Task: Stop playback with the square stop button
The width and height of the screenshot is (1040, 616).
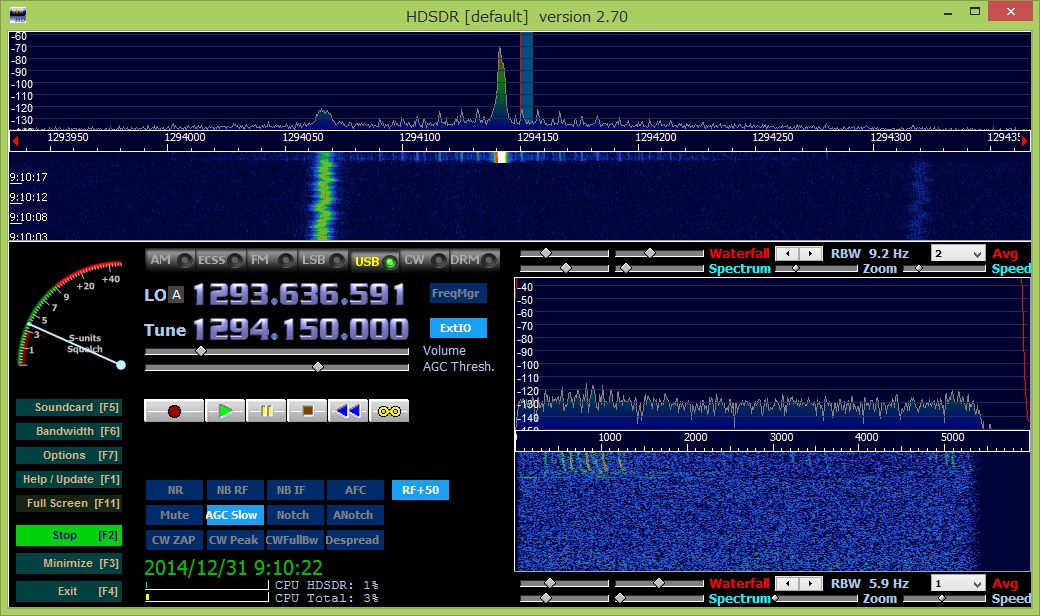Action: [x=307, y=411]
